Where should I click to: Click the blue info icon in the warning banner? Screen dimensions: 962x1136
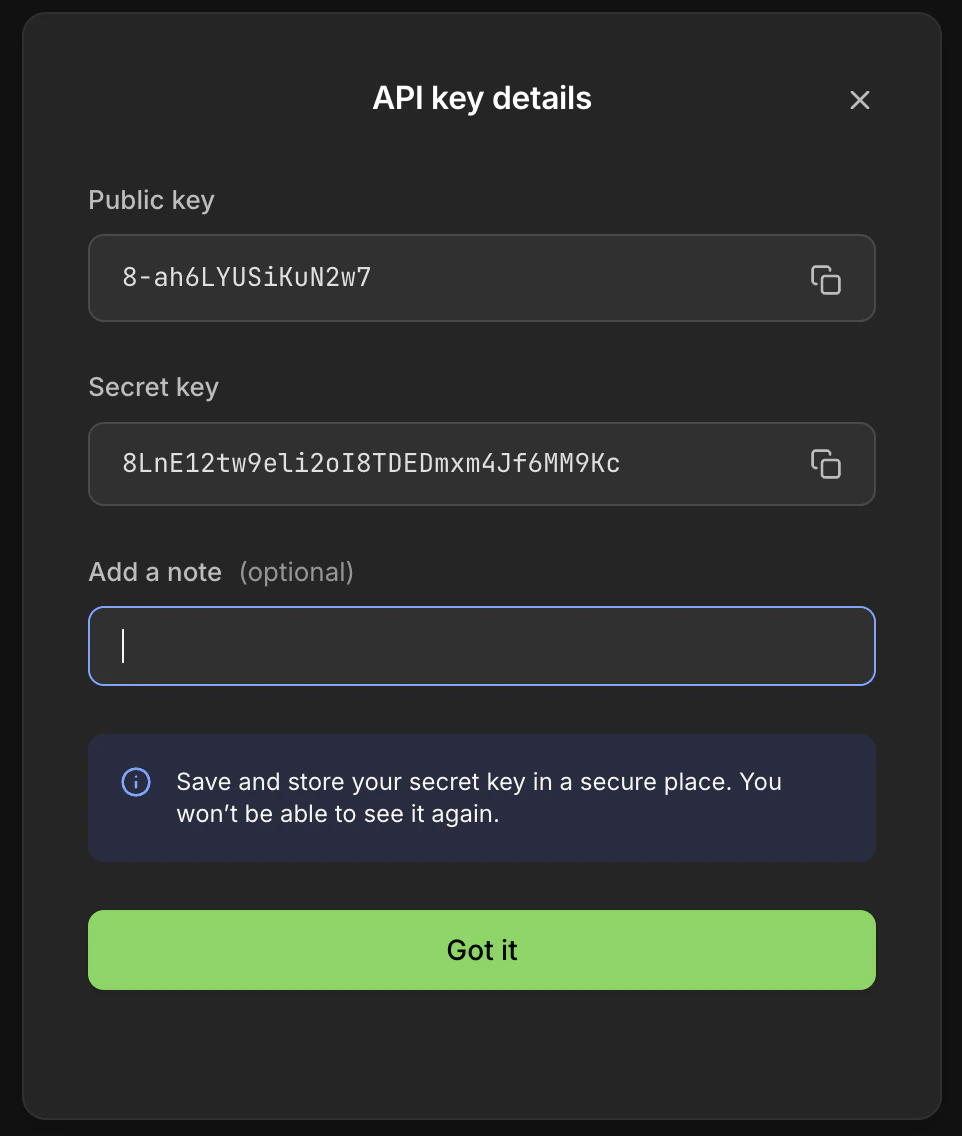tap(136, 782)
